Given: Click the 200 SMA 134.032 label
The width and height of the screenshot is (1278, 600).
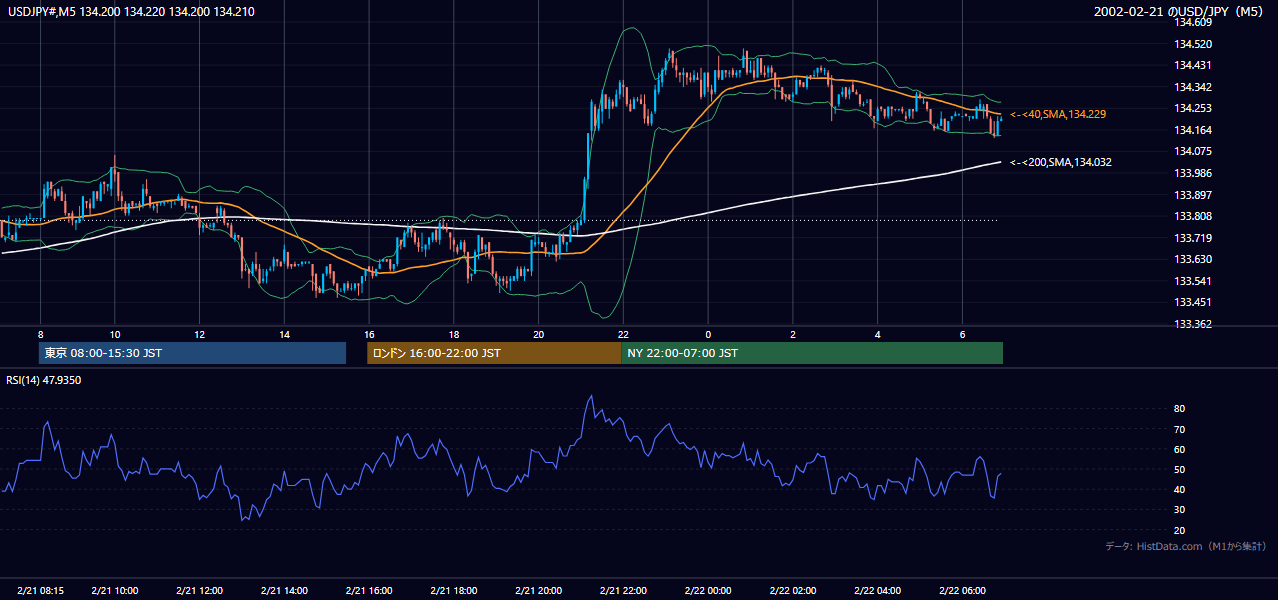Looking at the screenshot, I should [1061, 162].
